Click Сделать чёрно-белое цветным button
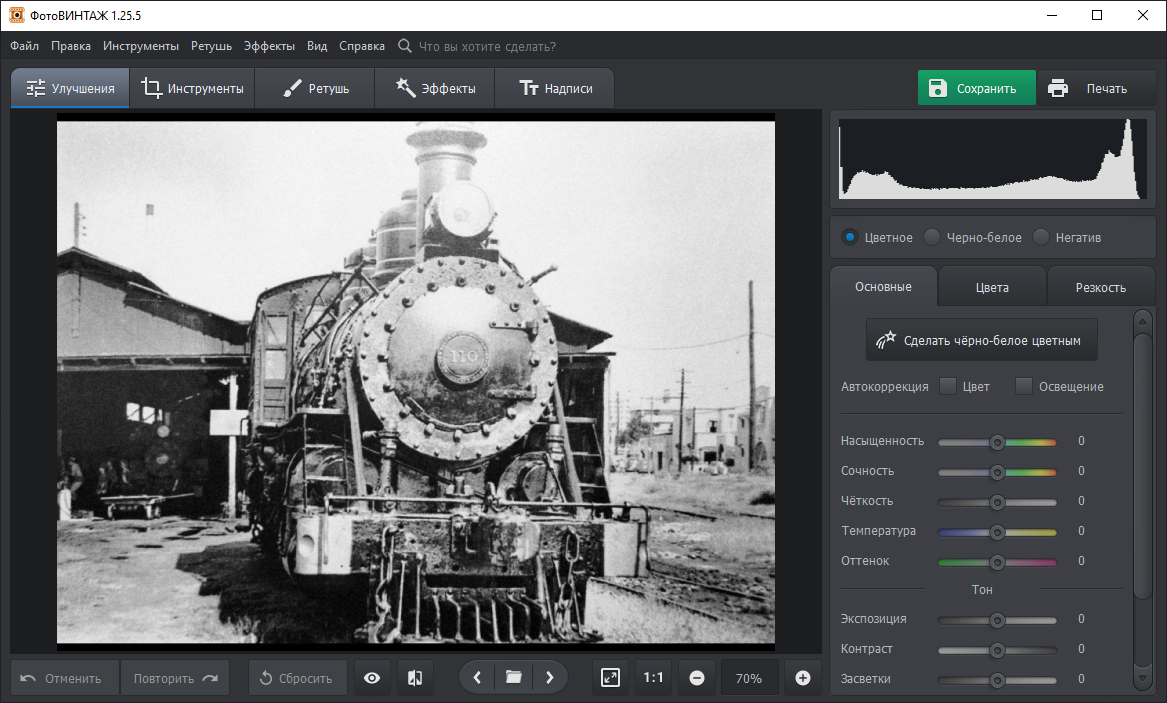The width and height of the screenshot is (1167, 703). 981,340
